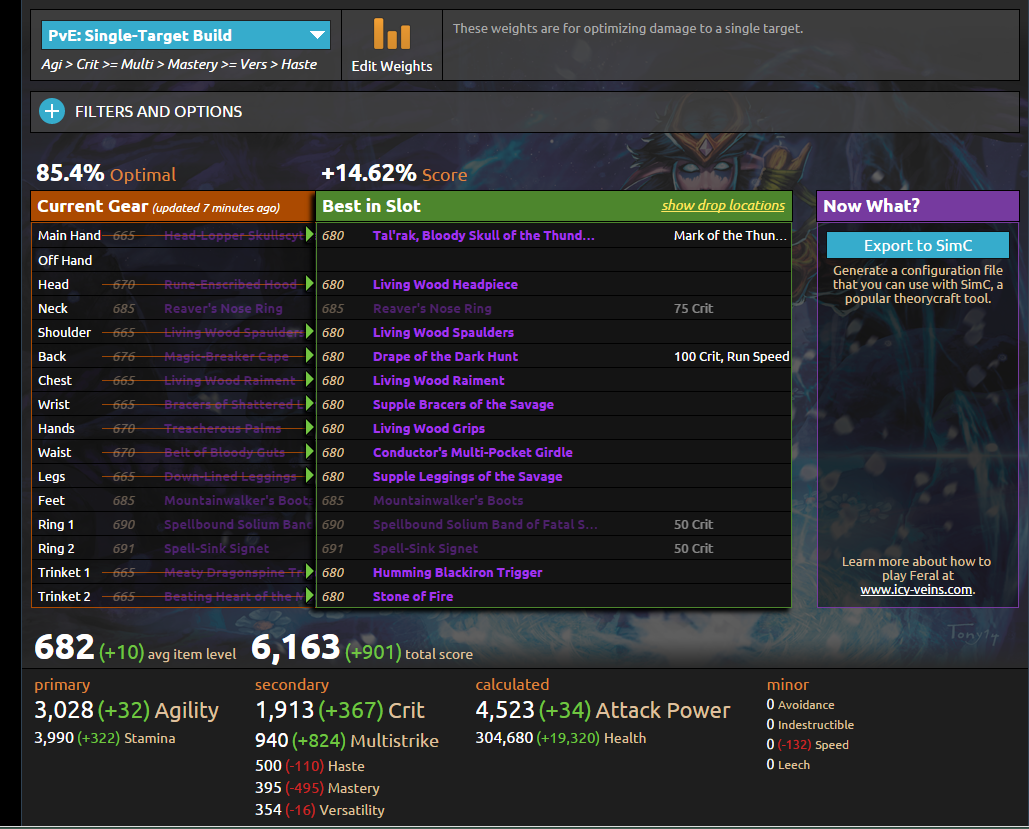The width and height of the screenshot is (1029, 829).
Task: Click Conductor's Multi-Pocket Girdle item
Action: click(x=472, y=453)
